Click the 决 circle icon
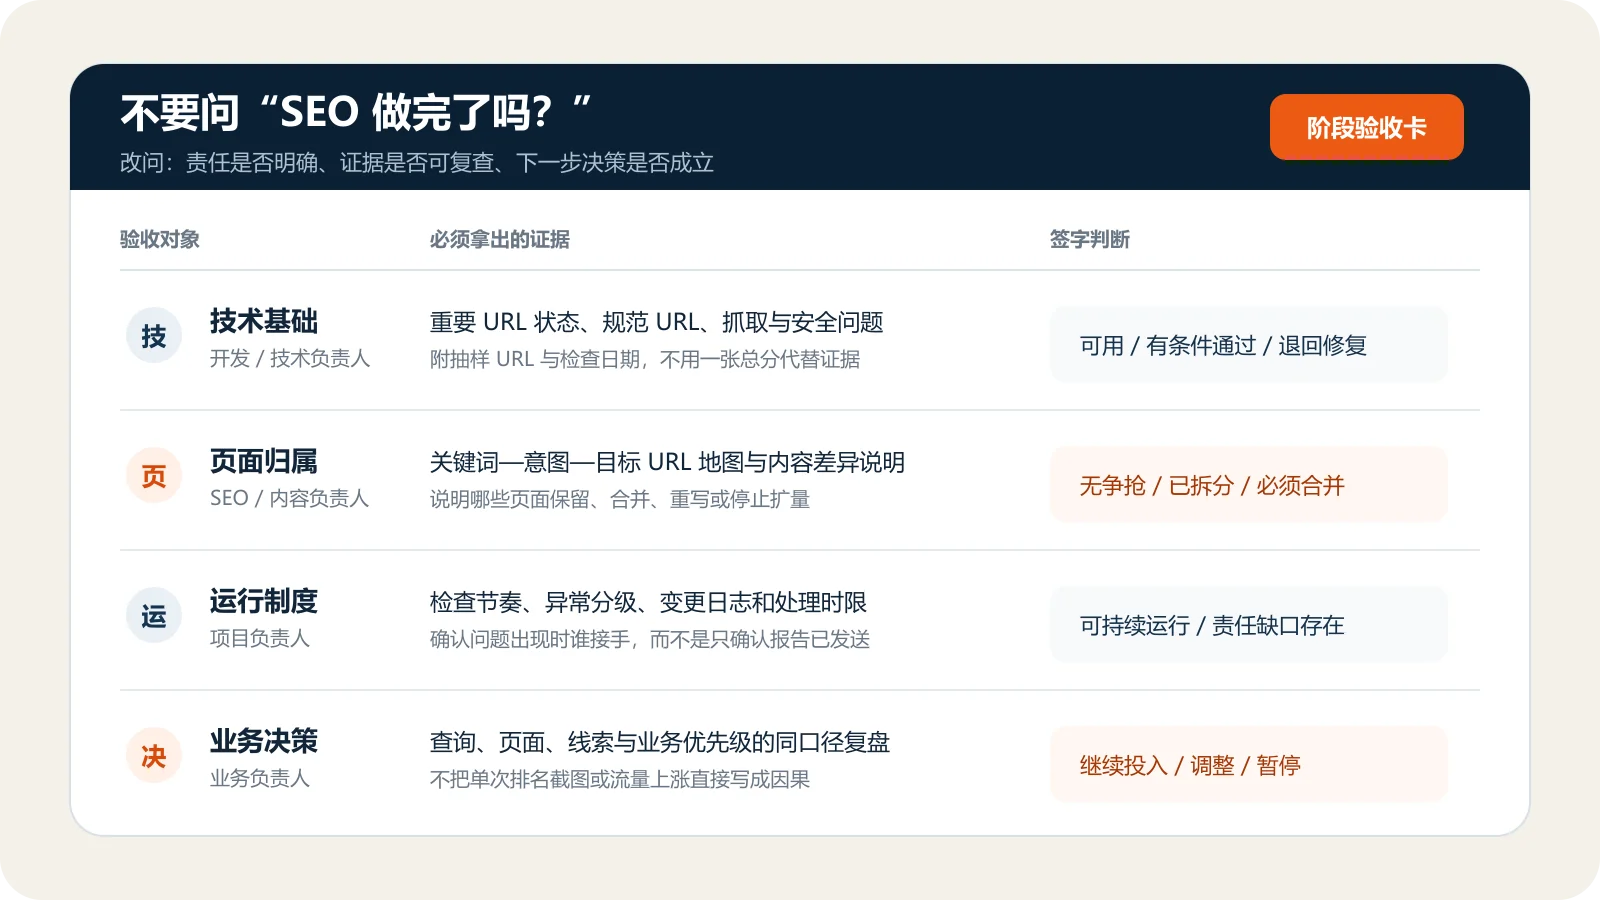1600x900 pixels. click(x=154, y=756)
